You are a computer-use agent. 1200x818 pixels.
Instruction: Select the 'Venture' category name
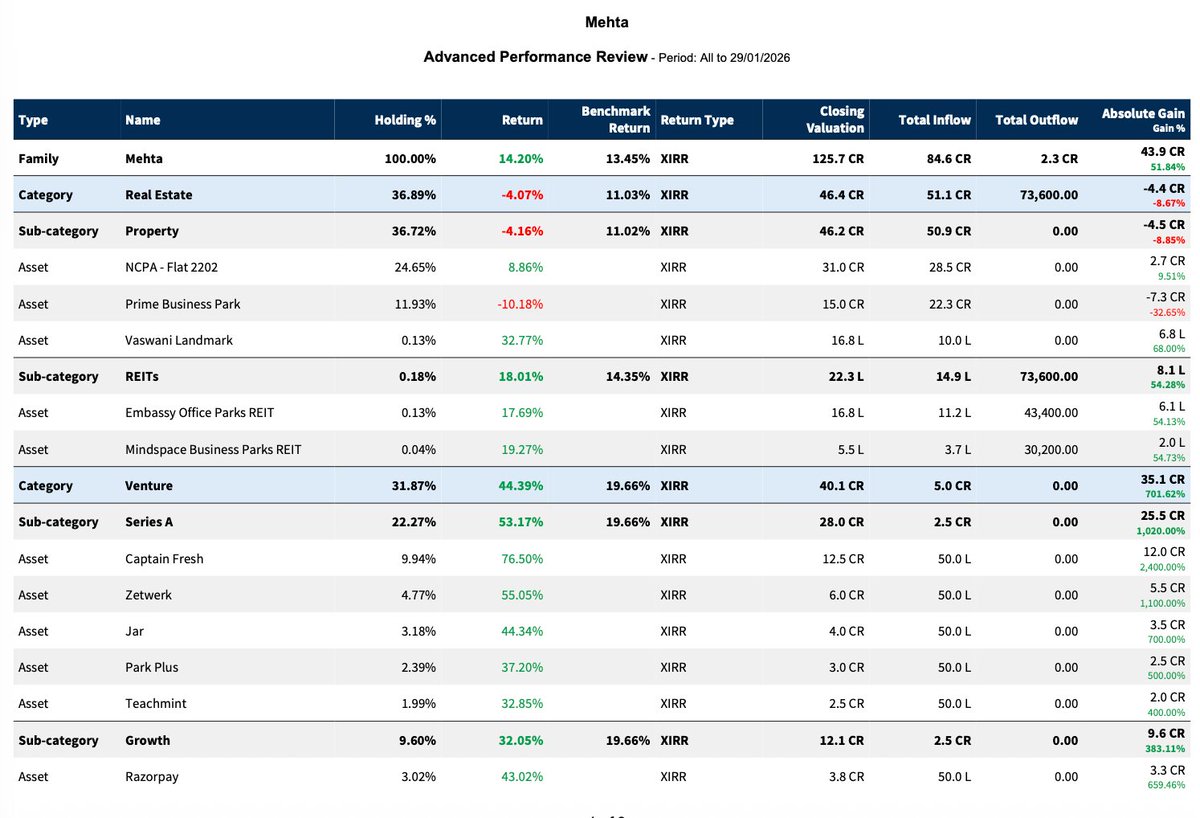(x=149, y=486)
